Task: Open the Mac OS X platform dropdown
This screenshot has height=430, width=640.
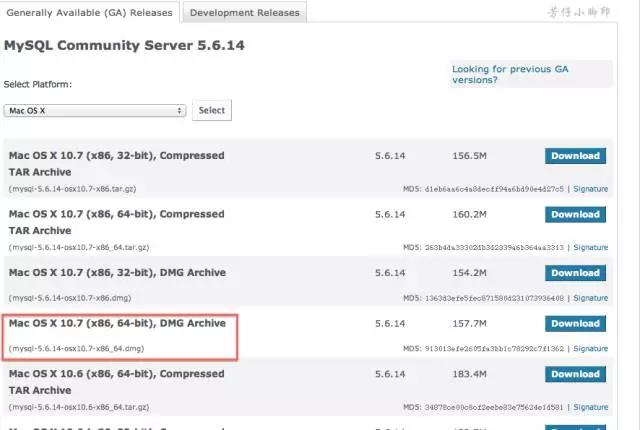Action: tap(95, 111)
